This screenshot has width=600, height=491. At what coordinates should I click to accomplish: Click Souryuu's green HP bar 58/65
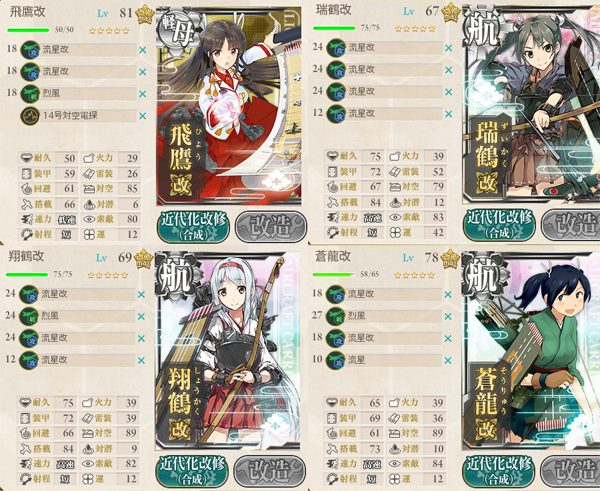[333, 274]
